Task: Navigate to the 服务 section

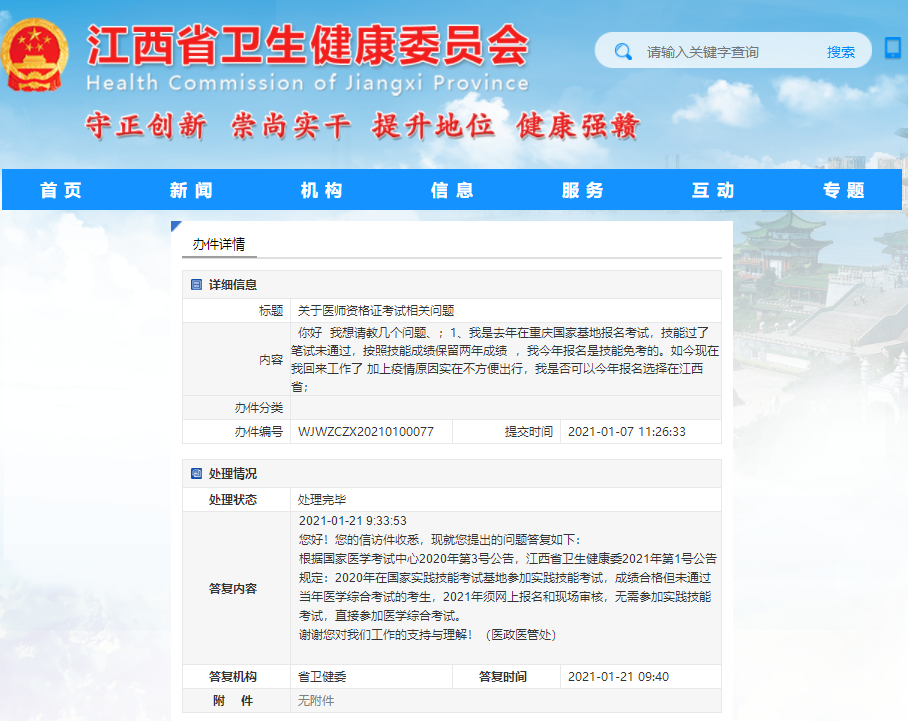Action: [583, 190]
